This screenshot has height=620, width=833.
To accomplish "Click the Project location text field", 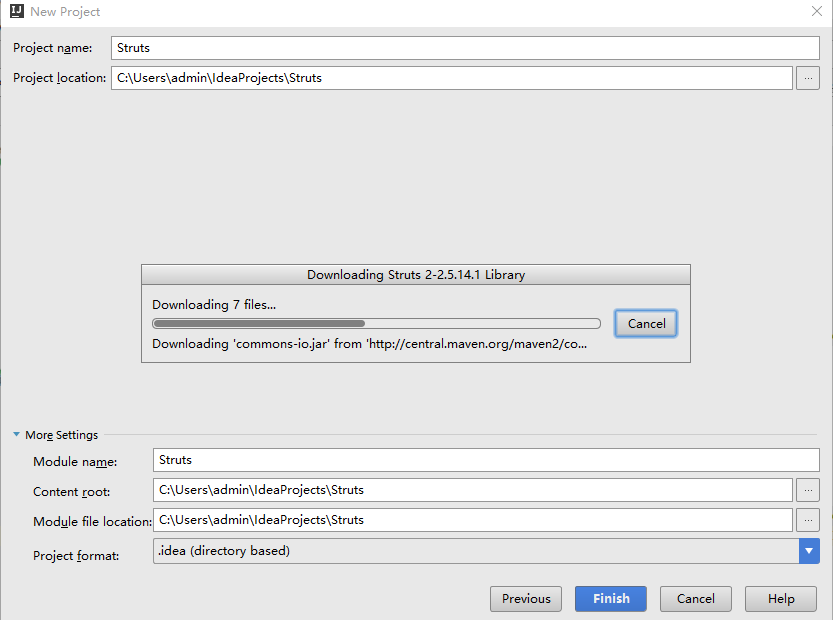I will pyautogui.click(x=452, y=78).
